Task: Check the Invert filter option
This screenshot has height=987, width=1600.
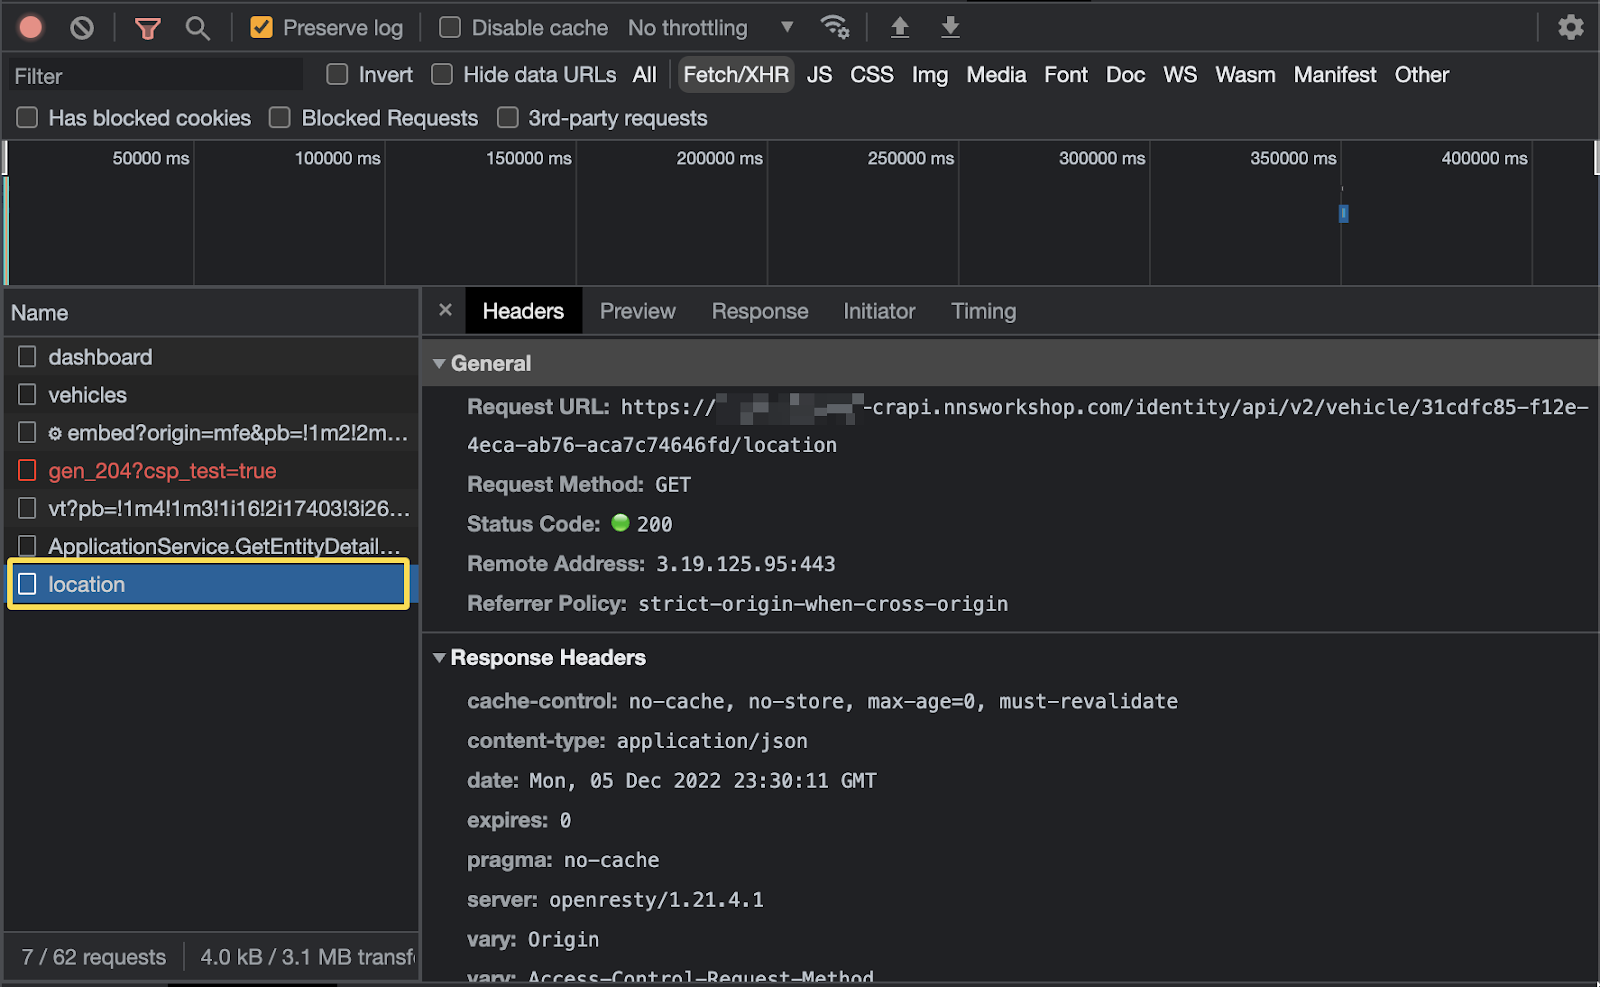Action: tap(337, 74)
